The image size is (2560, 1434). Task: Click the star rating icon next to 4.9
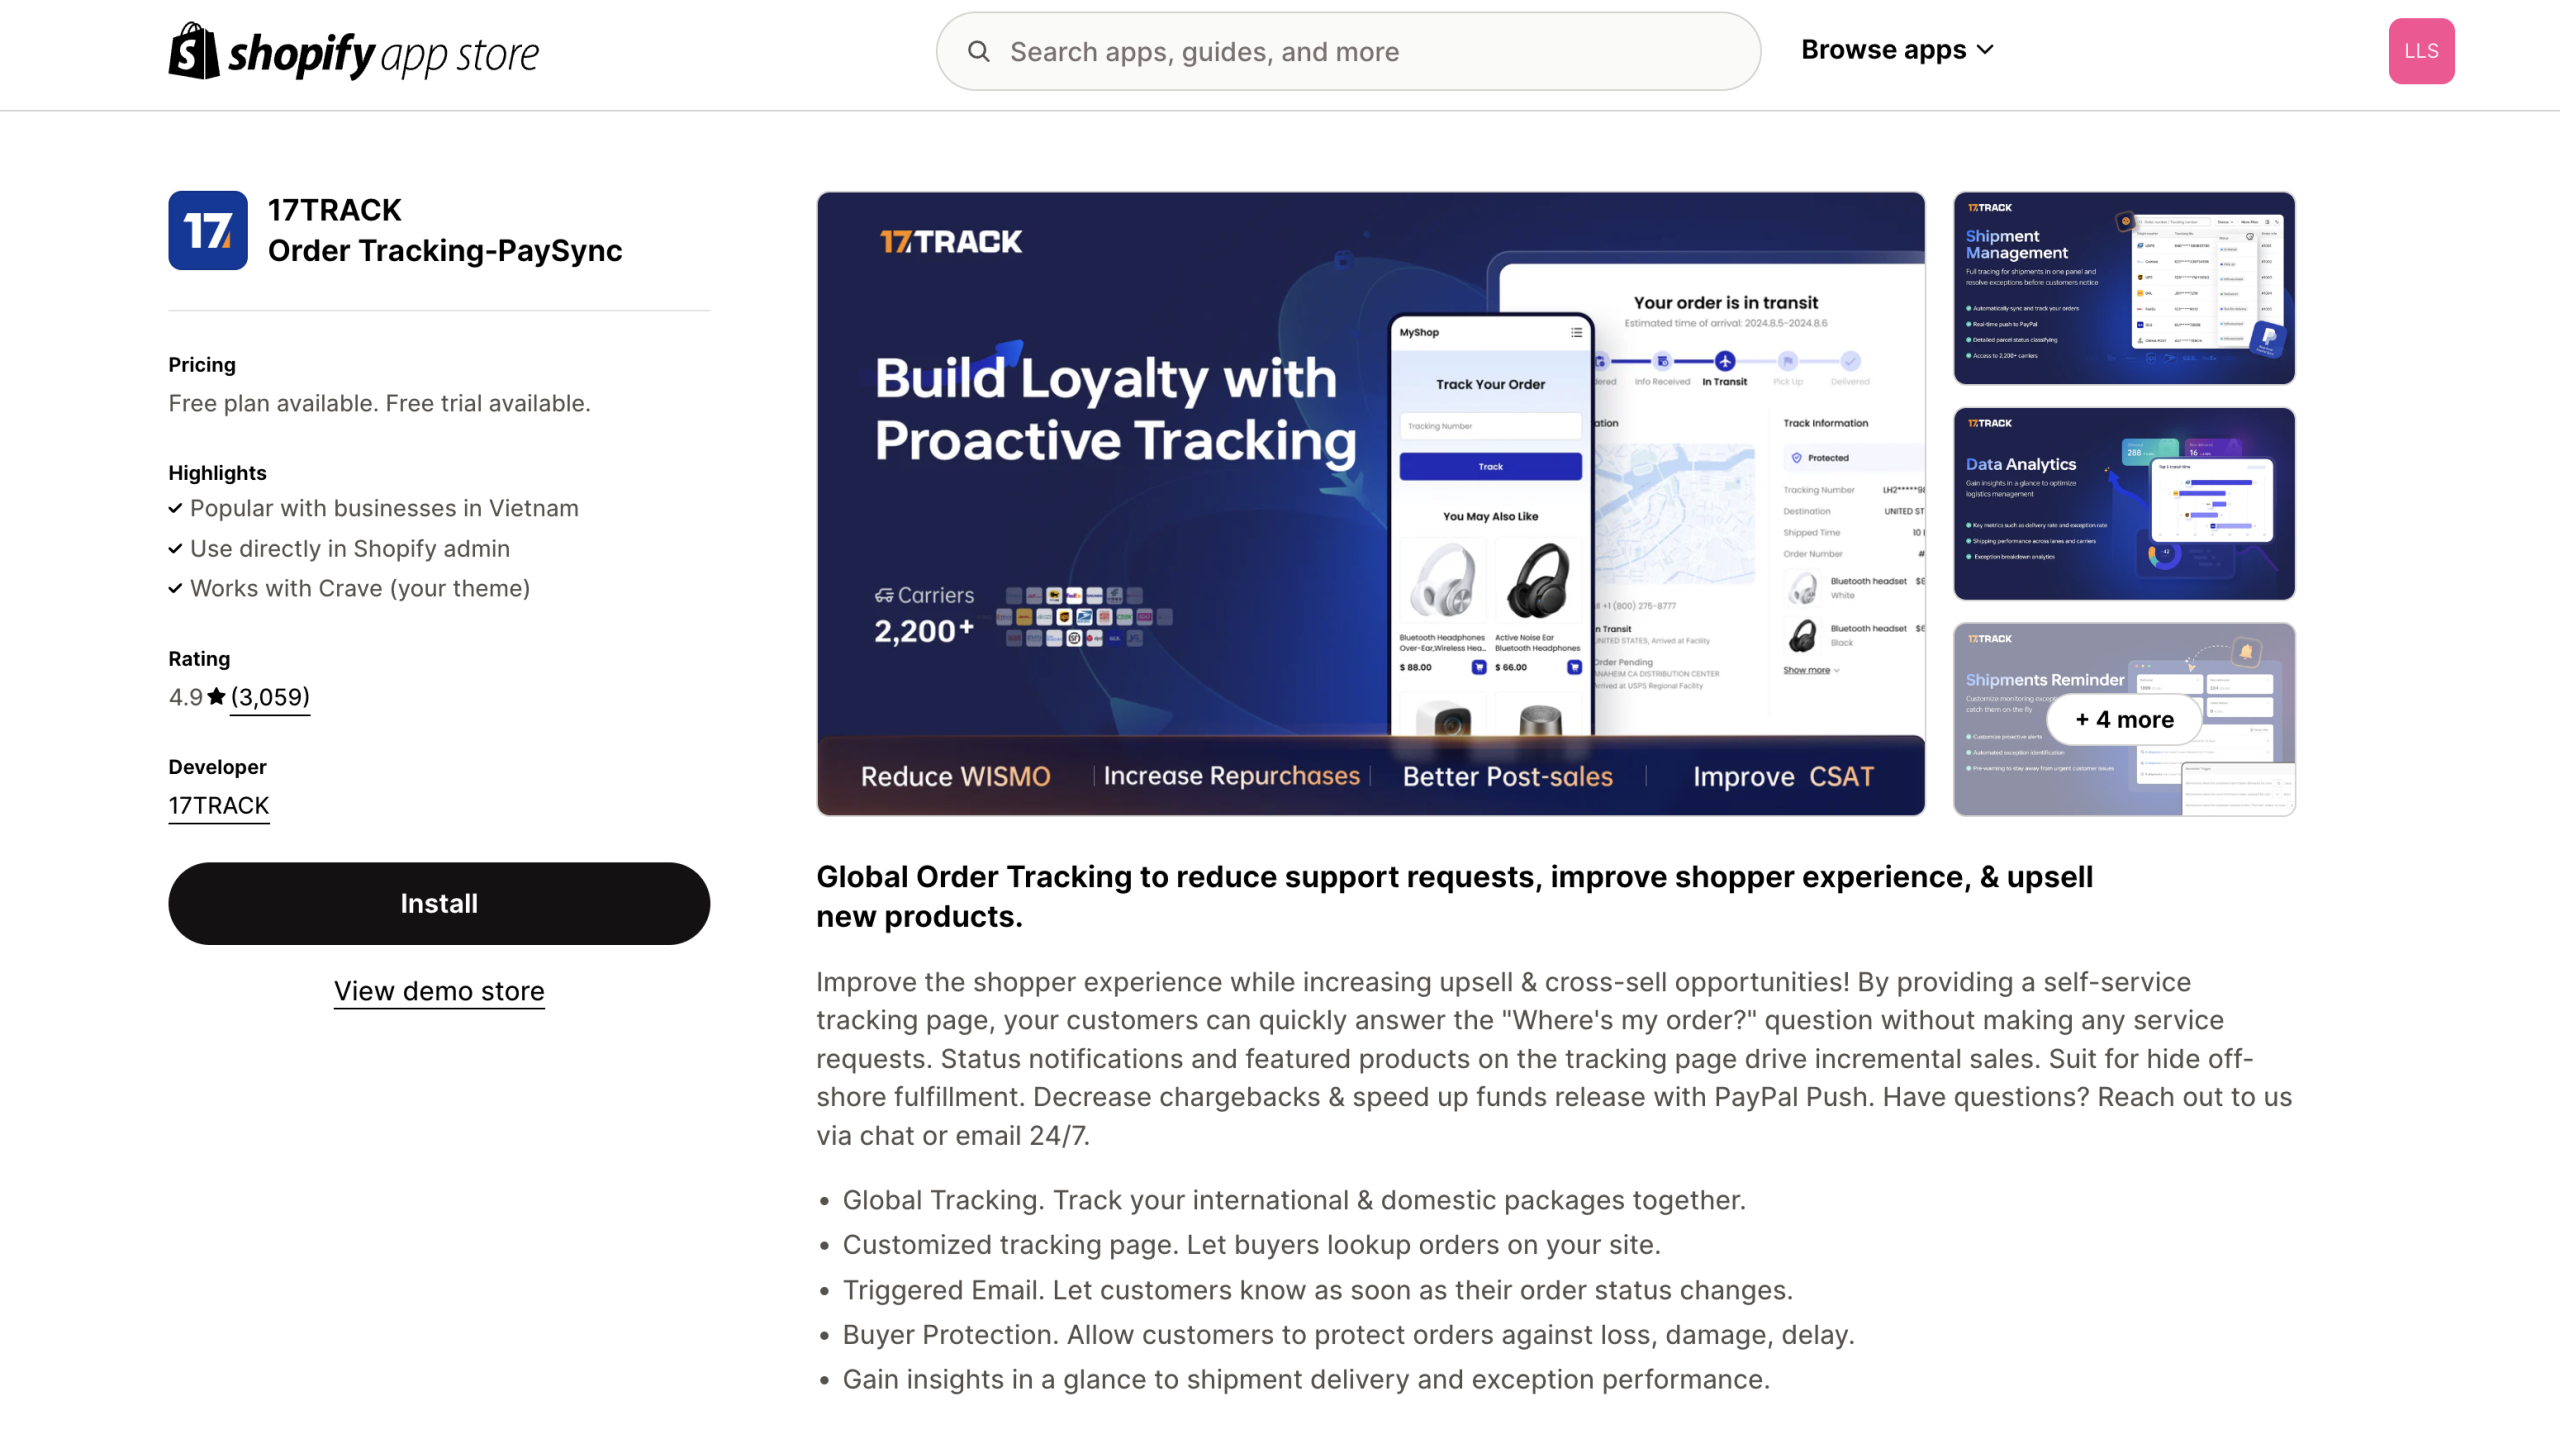[x=213, y=696]
